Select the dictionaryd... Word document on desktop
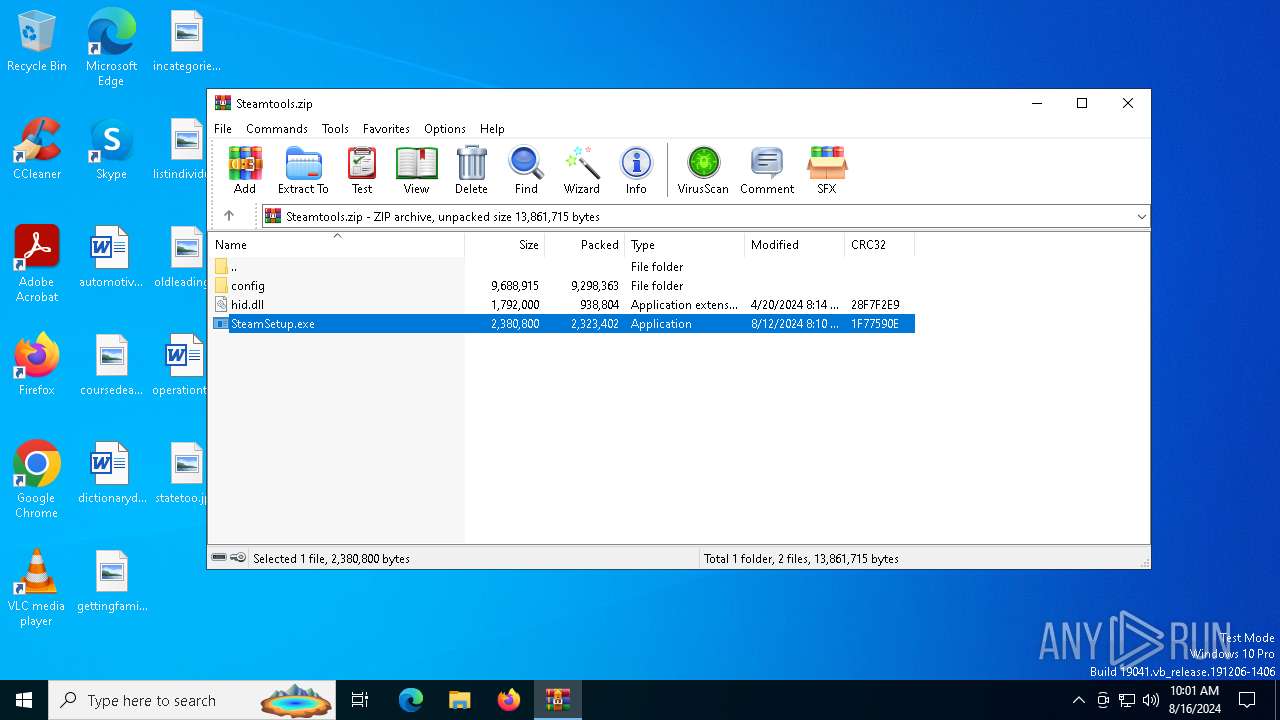Image resolution: width=1280 pixels, height=720 pixels. pos(112,473)
